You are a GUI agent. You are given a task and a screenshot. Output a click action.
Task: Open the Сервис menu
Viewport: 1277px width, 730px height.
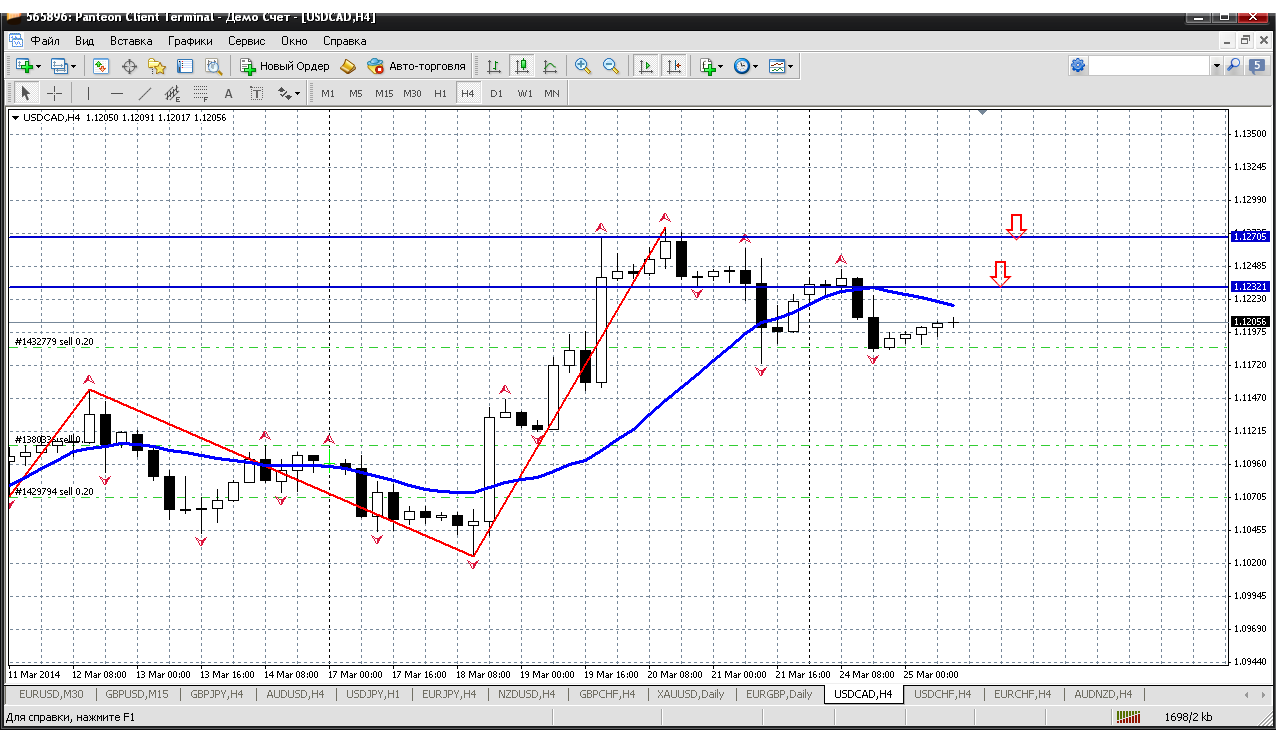pyautogui.click(x=246, y=41)
